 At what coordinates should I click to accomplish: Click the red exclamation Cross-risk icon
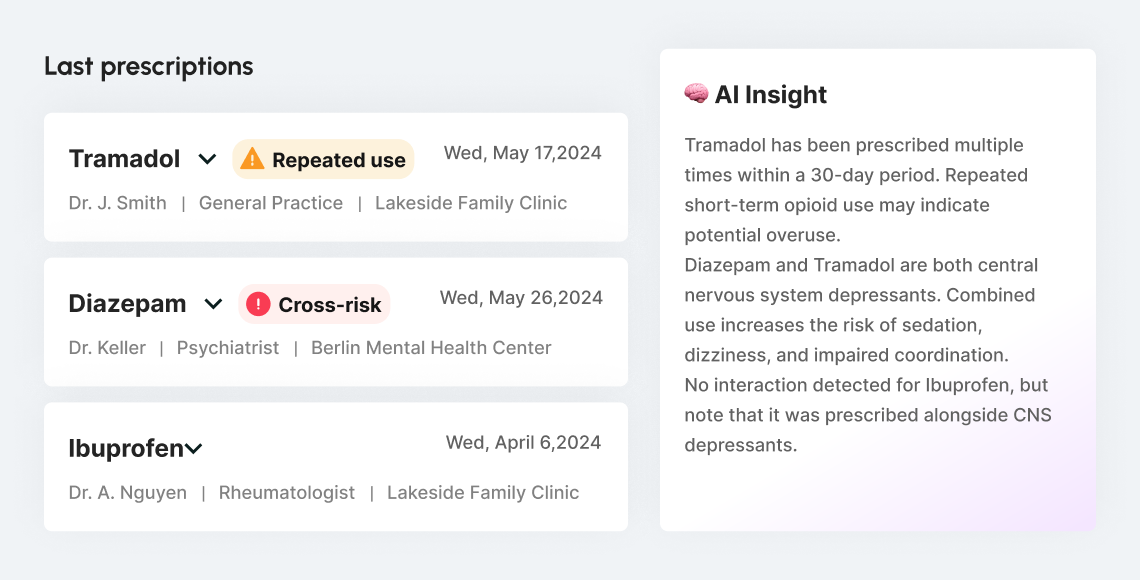tap(258, 303)
